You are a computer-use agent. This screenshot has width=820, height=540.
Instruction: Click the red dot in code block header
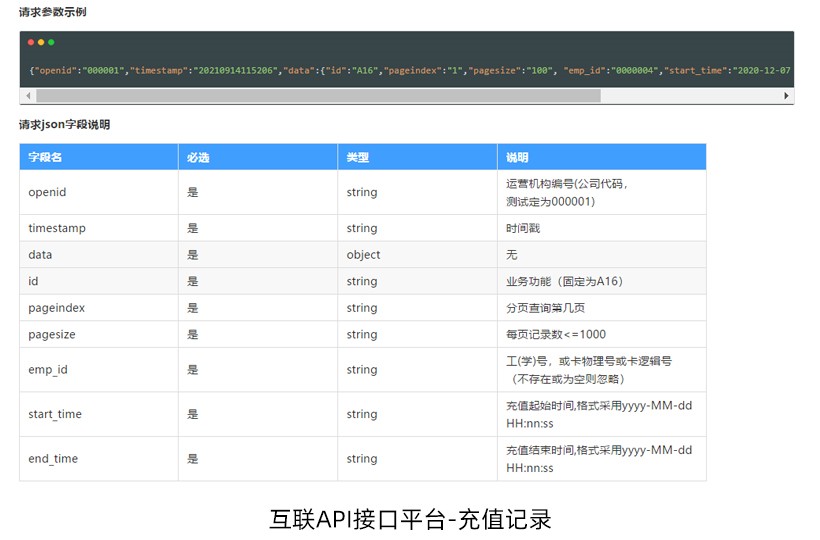pos(31,42)
